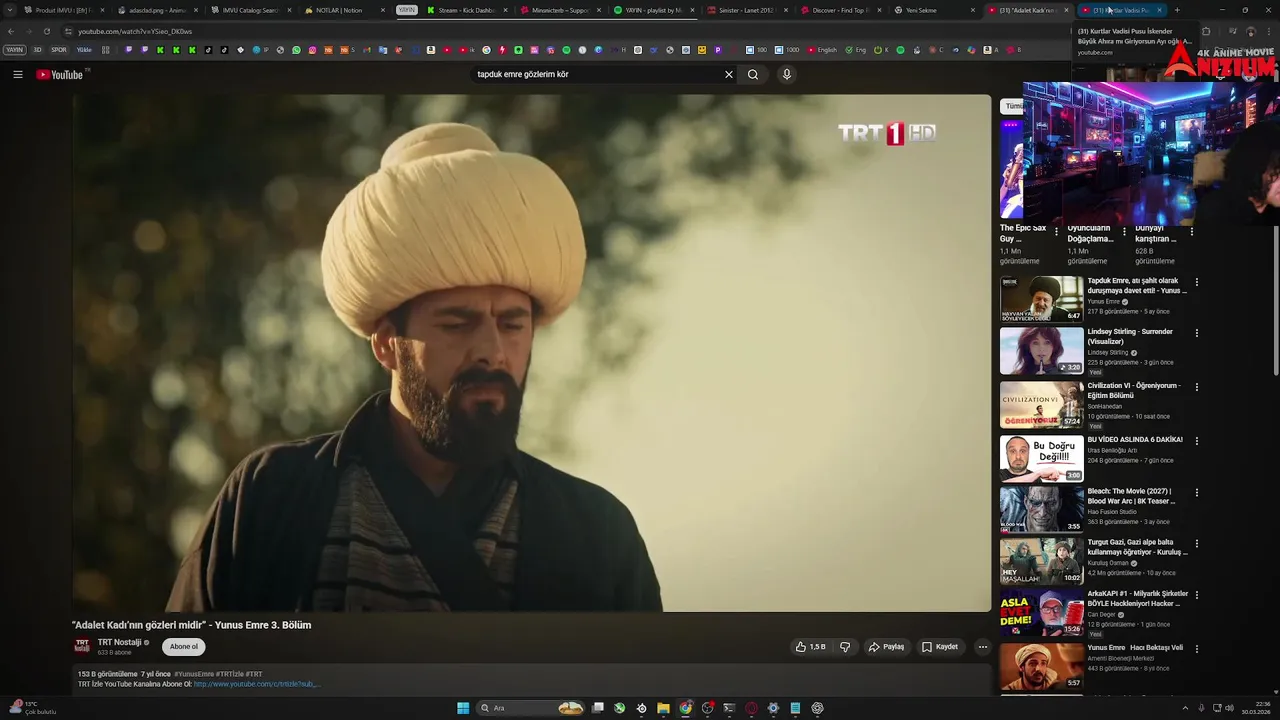Go back in browser history

[x=11, y=31]
